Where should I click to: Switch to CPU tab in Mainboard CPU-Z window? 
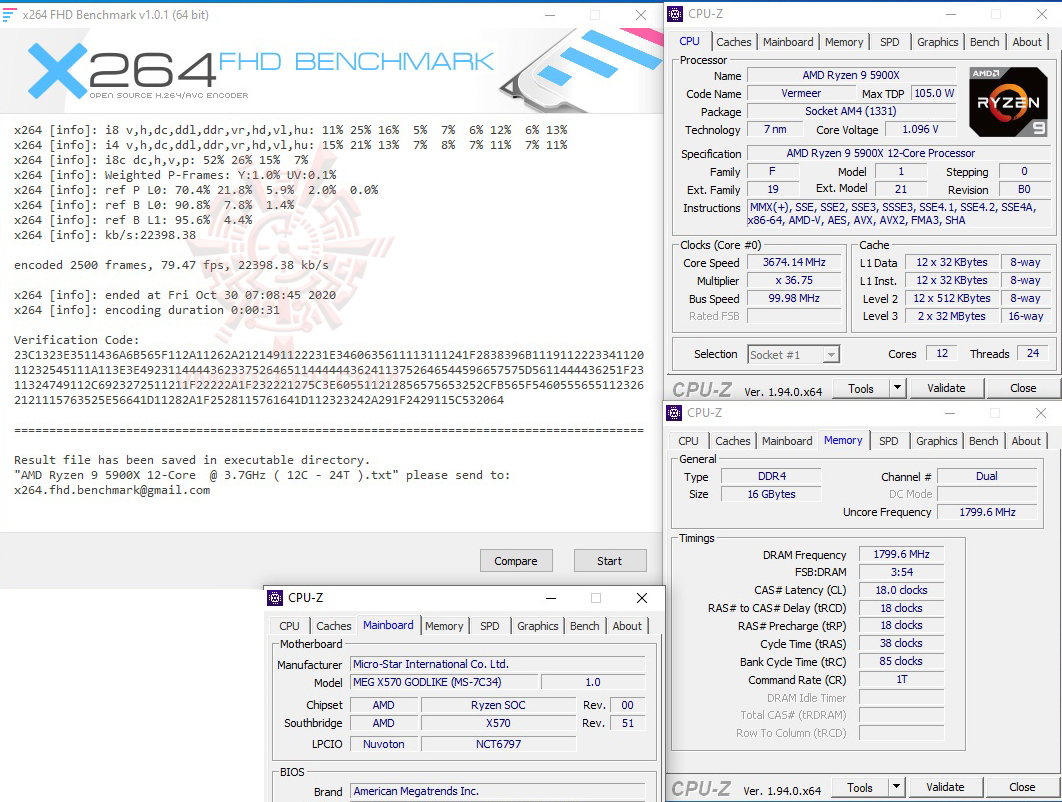click(x=289, y=626)
